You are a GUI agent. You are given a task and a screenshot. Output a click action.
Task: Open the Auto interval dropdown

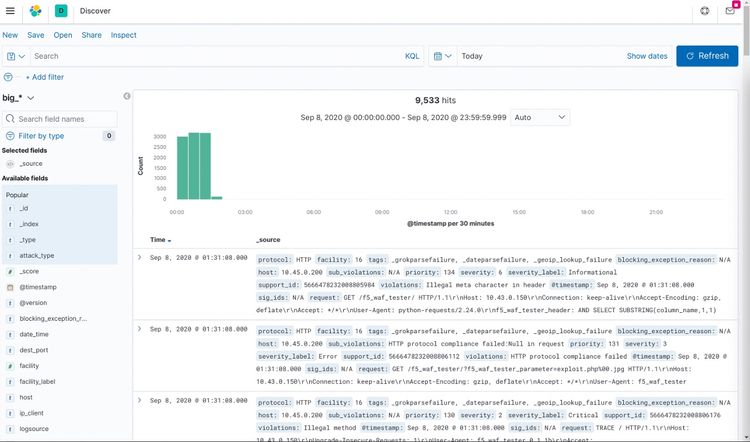(539, 117)
